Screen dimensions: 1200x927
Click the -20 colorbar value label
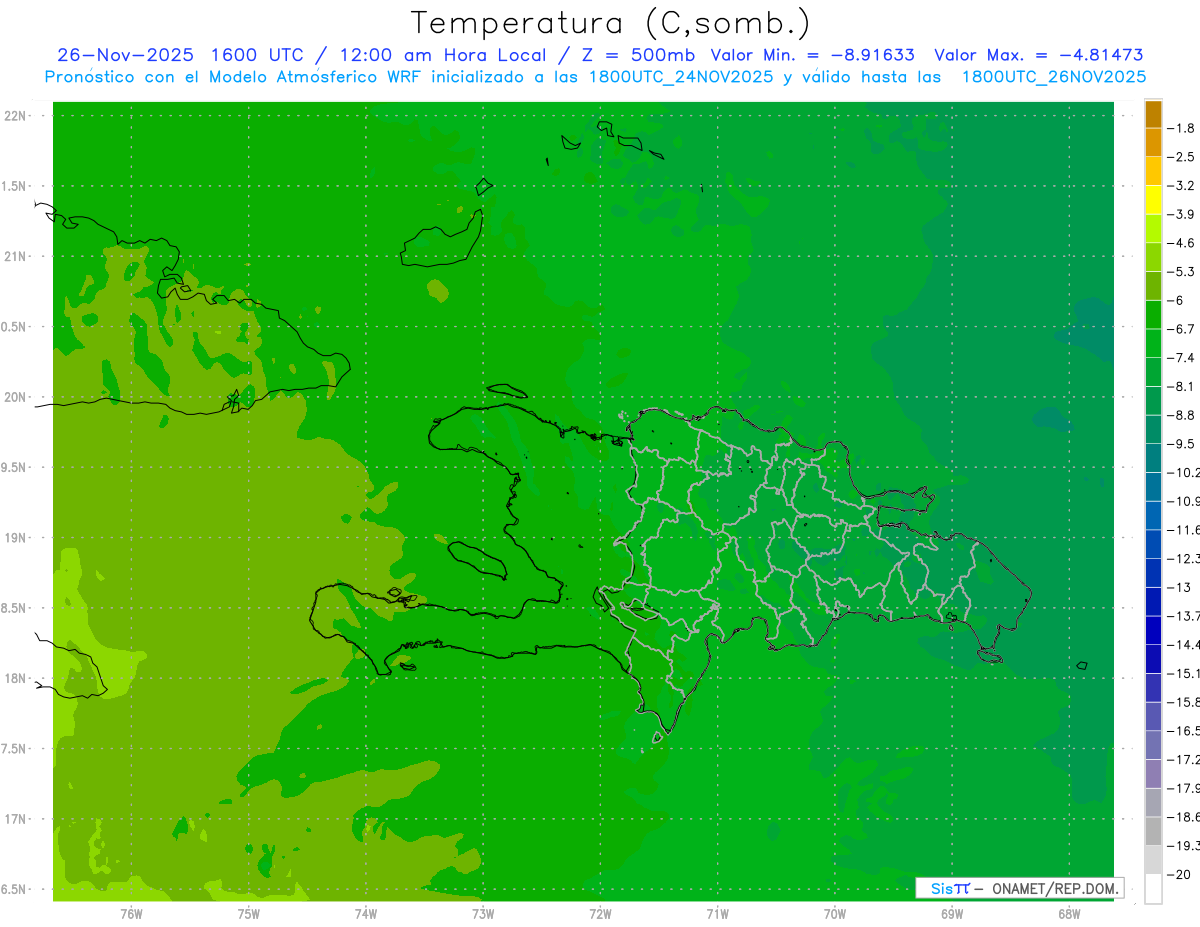coord(1180,874)
